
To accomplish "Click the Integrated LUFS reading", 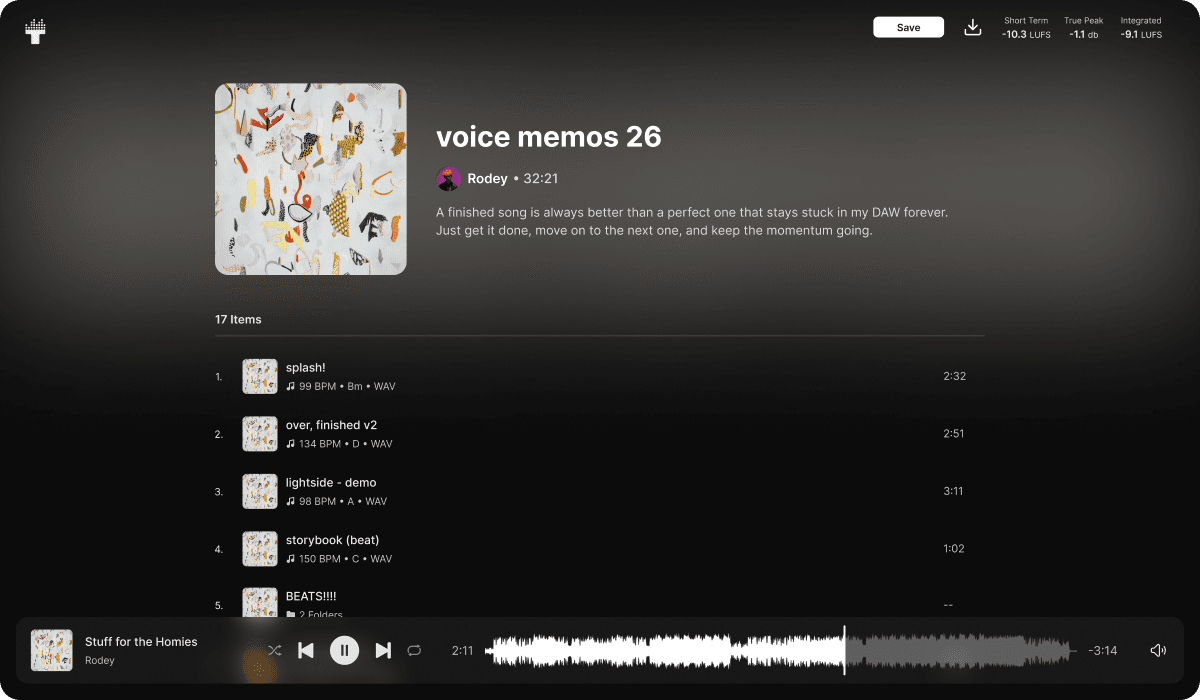I will [1140, 28].
